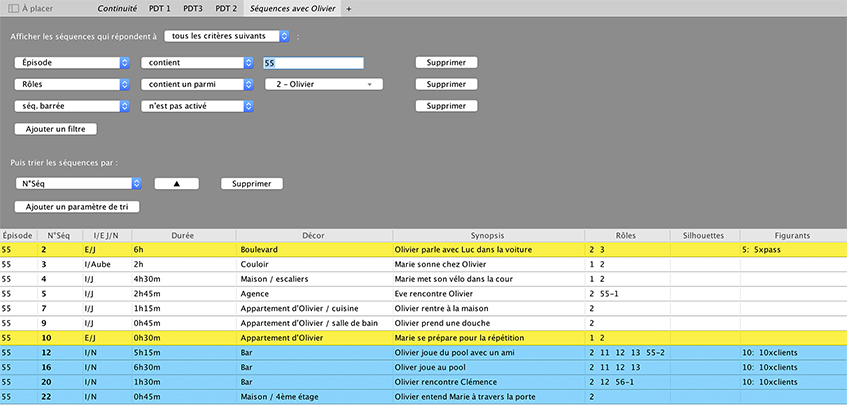Select 'Maison / escaliers' décor cell

point(314,279)
